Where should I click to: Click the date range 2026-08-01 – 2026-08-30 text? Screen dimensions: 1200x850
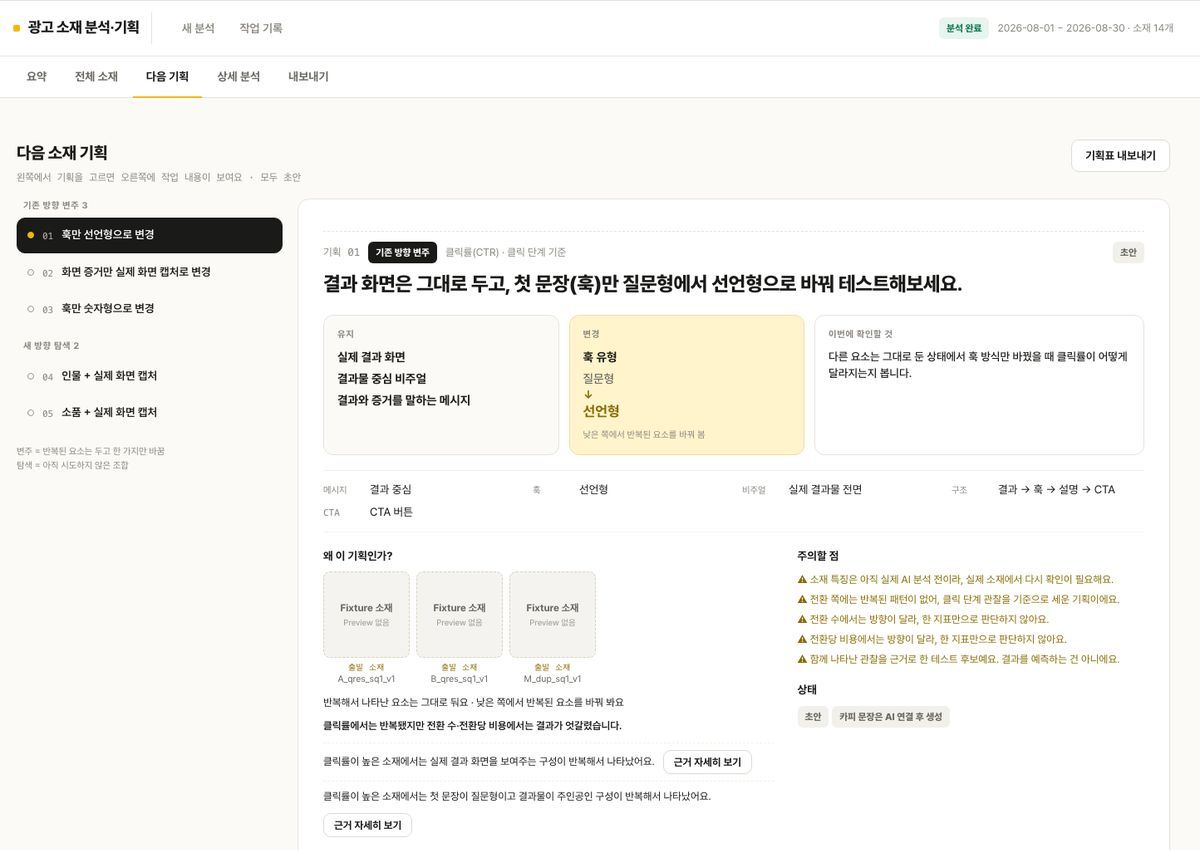(x=1060, y=28)
